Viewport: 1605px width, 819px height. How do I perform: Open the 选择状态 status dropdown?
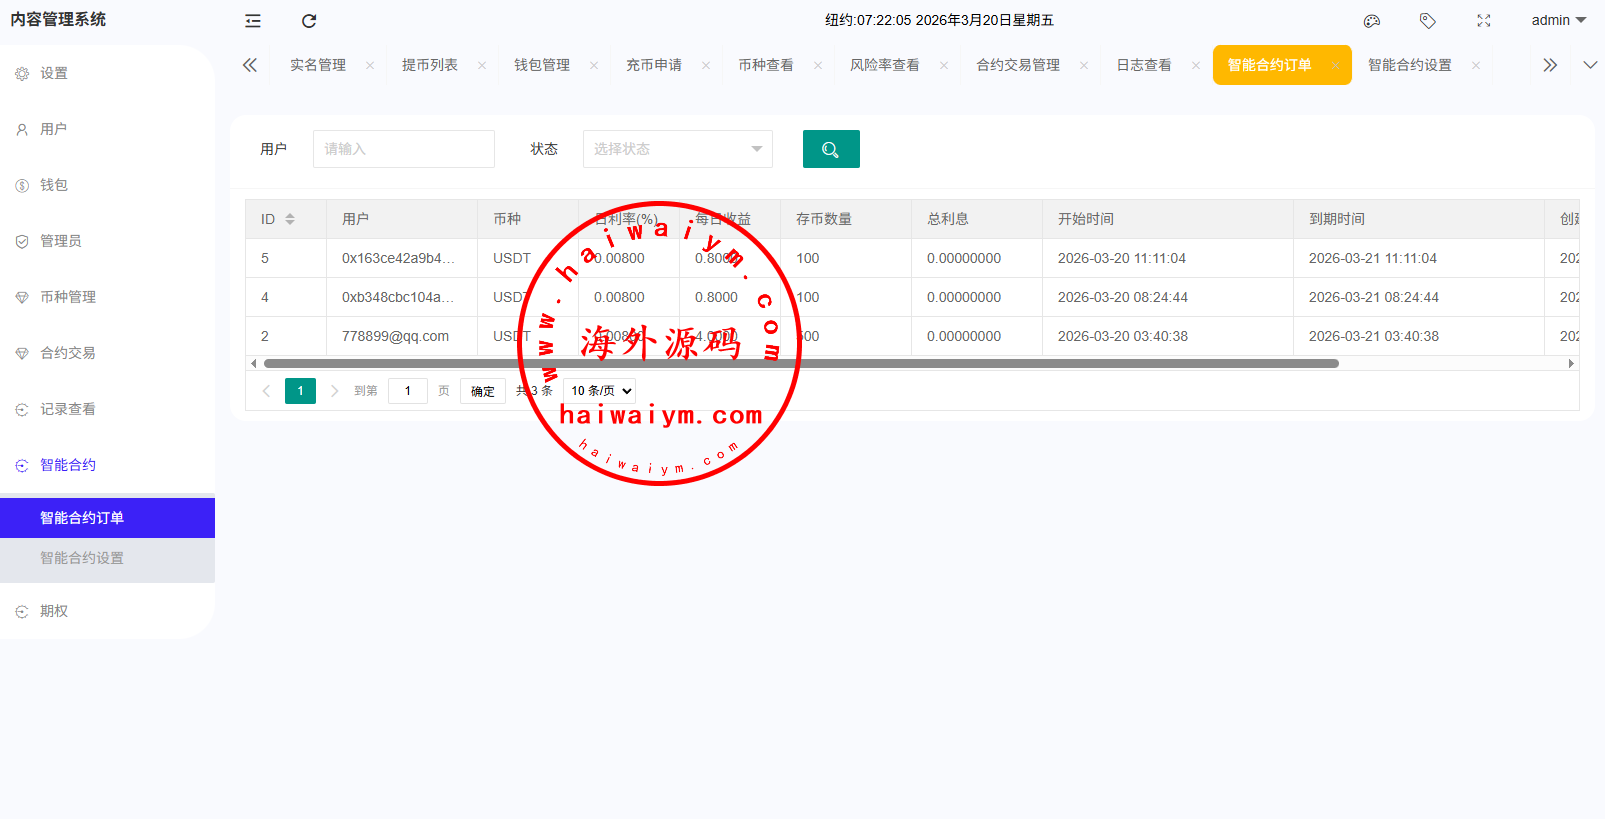click(x=677, y=149)
